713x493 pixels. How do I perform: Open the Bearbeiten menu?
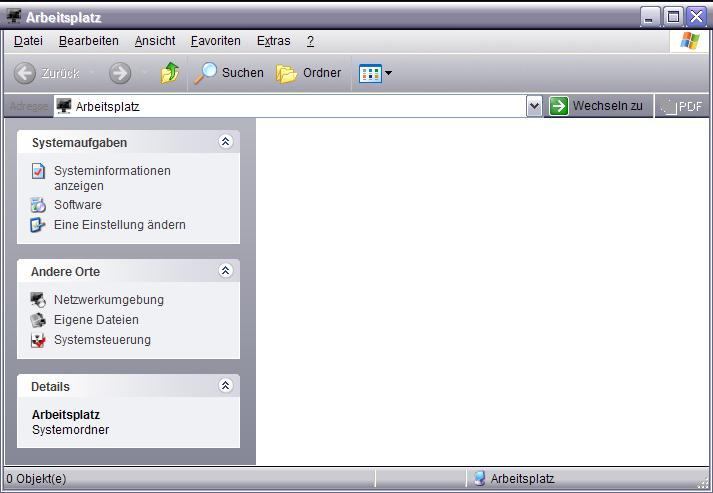pyautogui.click(x=89, y=41)
